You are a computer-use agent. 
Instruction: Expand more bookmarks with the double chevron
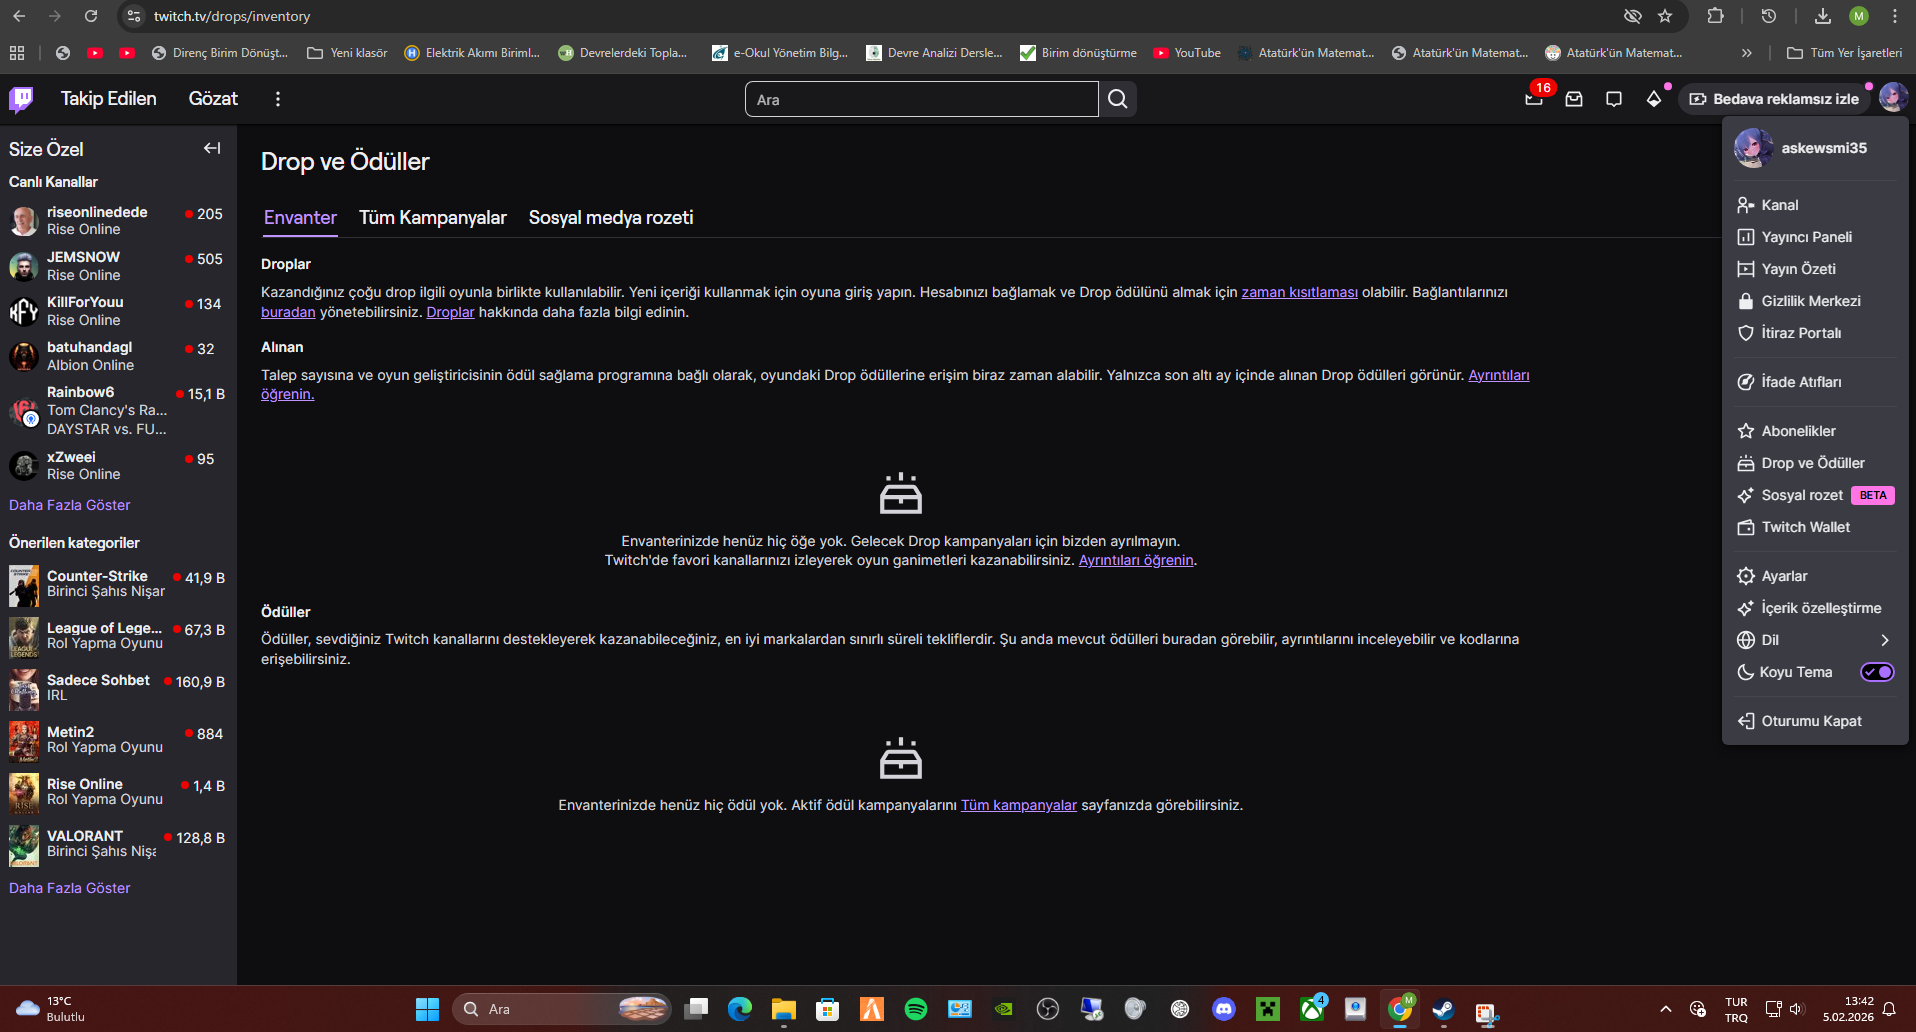[x=1746, y=53]
